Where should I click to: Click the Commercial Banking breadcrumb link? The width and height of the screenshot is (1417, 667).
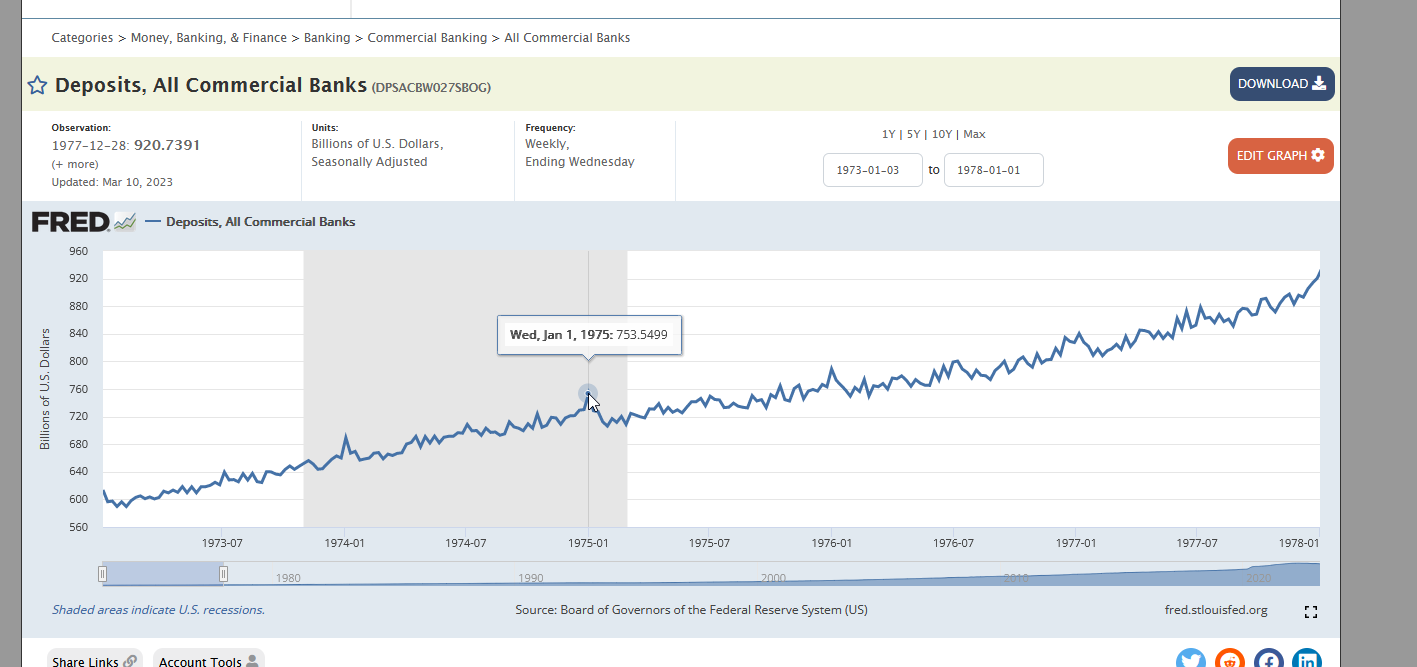[x=427, y=38]
